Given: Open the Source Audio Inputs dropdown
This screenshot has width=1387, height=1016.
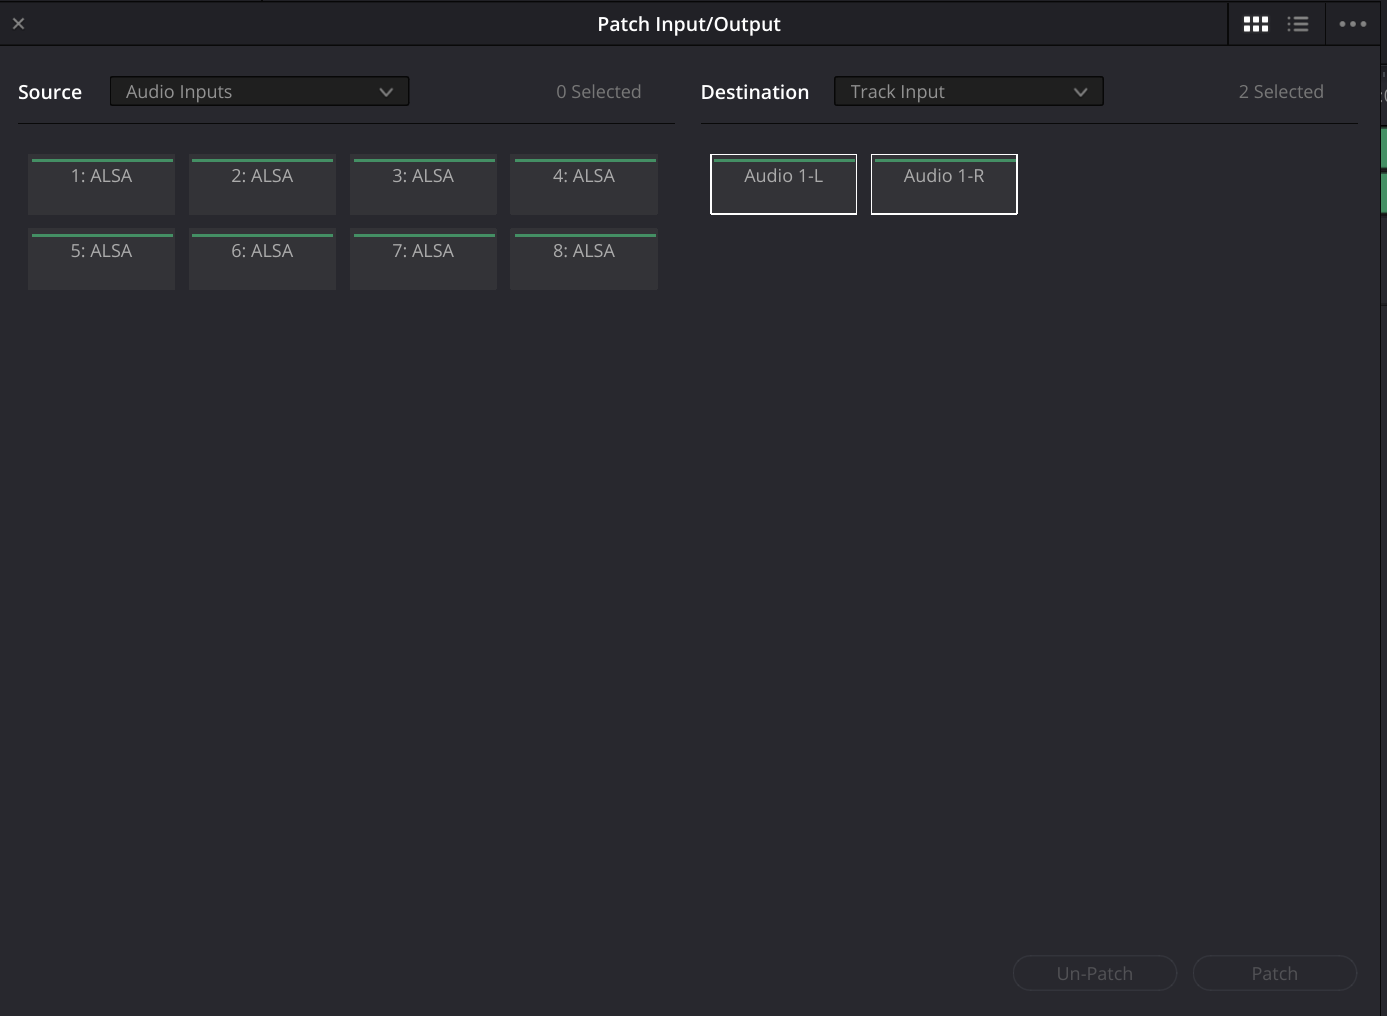Looking at the screenshot, I should point(259,92).
